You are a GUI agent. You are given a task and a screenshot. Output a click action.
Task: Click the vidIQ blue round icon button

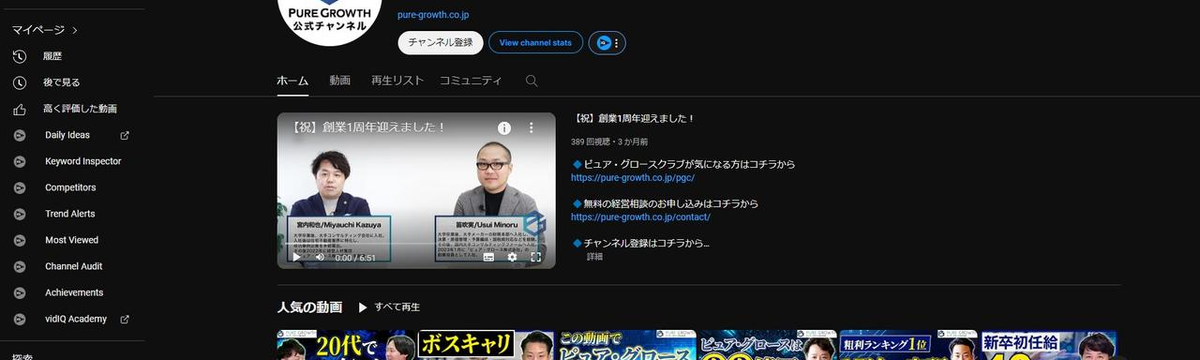coord(603,43)
